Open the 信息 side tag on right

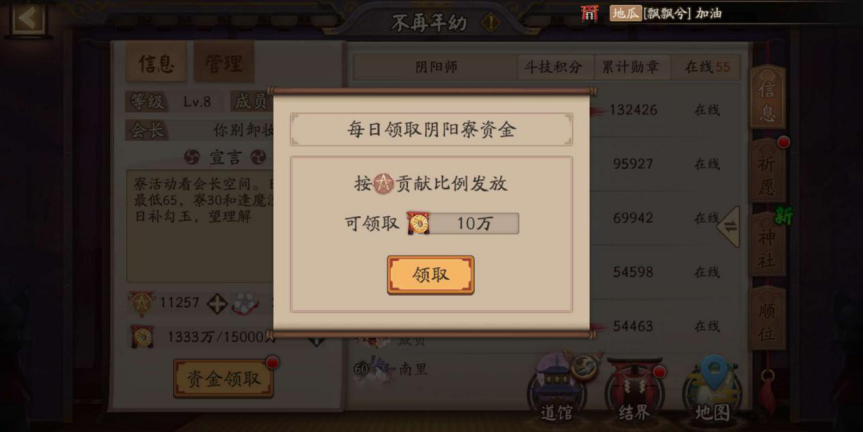tap(767, 97)
